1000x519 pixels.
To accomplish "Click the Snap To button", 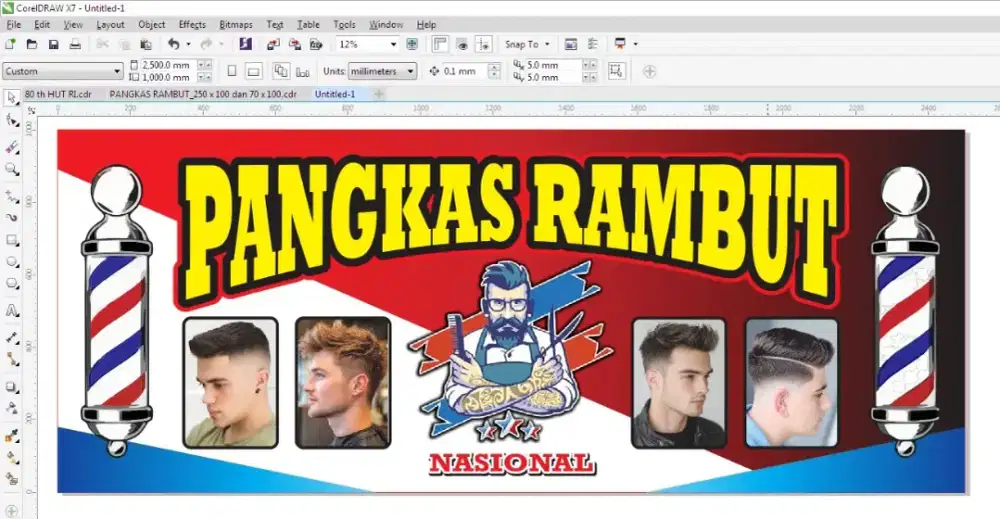I will tap(525, 44).
